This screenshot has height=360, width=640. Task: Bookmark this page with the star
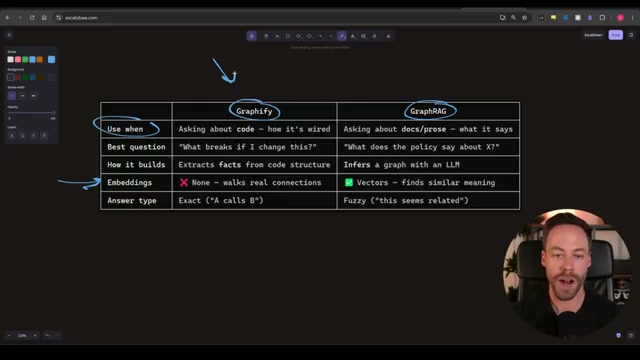524,18
